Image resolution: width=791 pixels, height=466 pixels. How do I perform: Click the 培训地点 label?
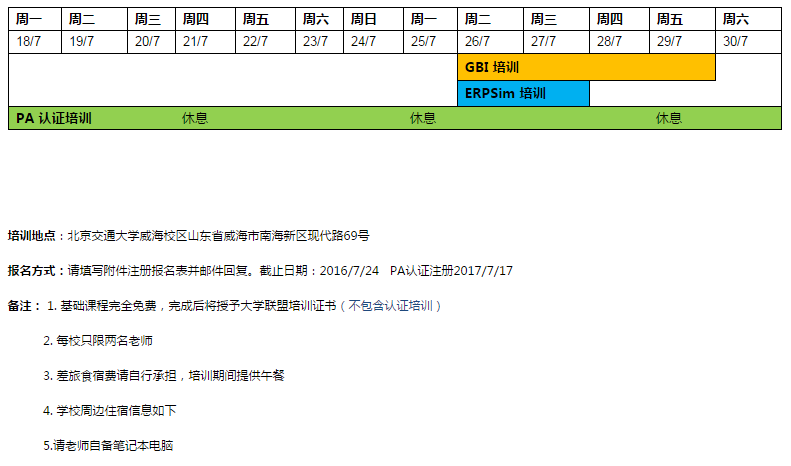[x=31, y=236]
